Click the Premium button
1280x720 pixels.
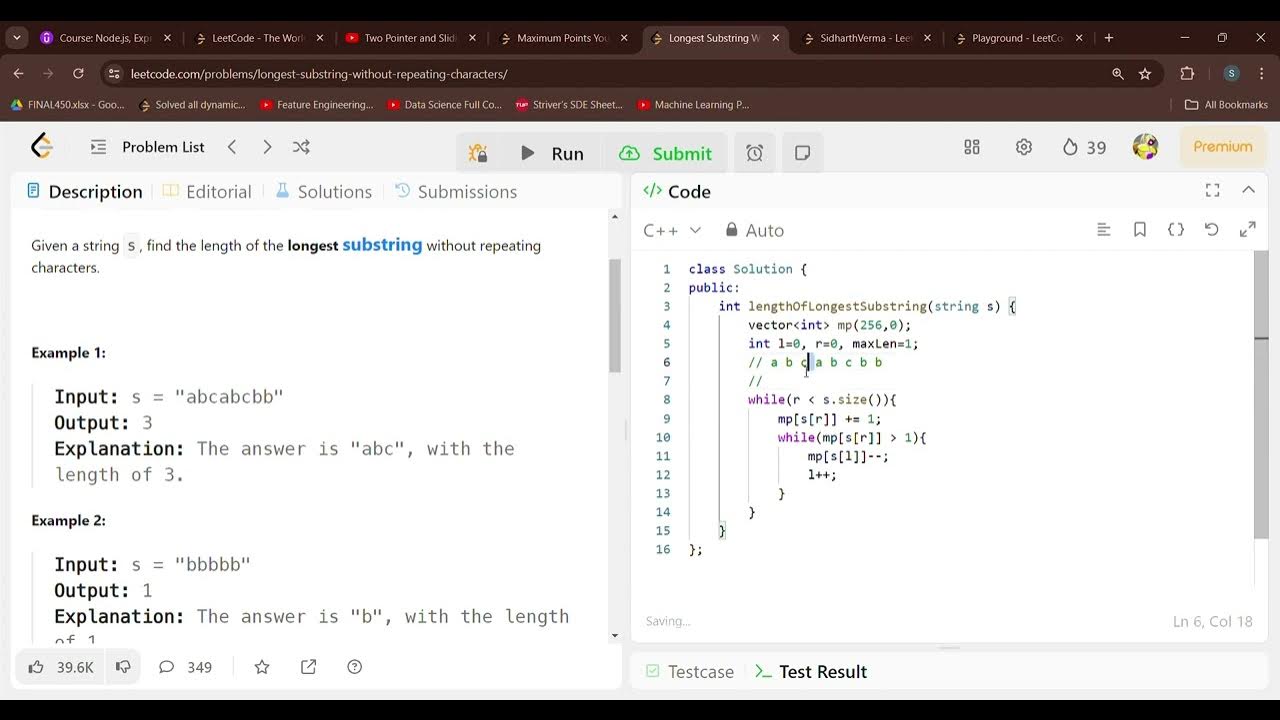[1223, 147]
